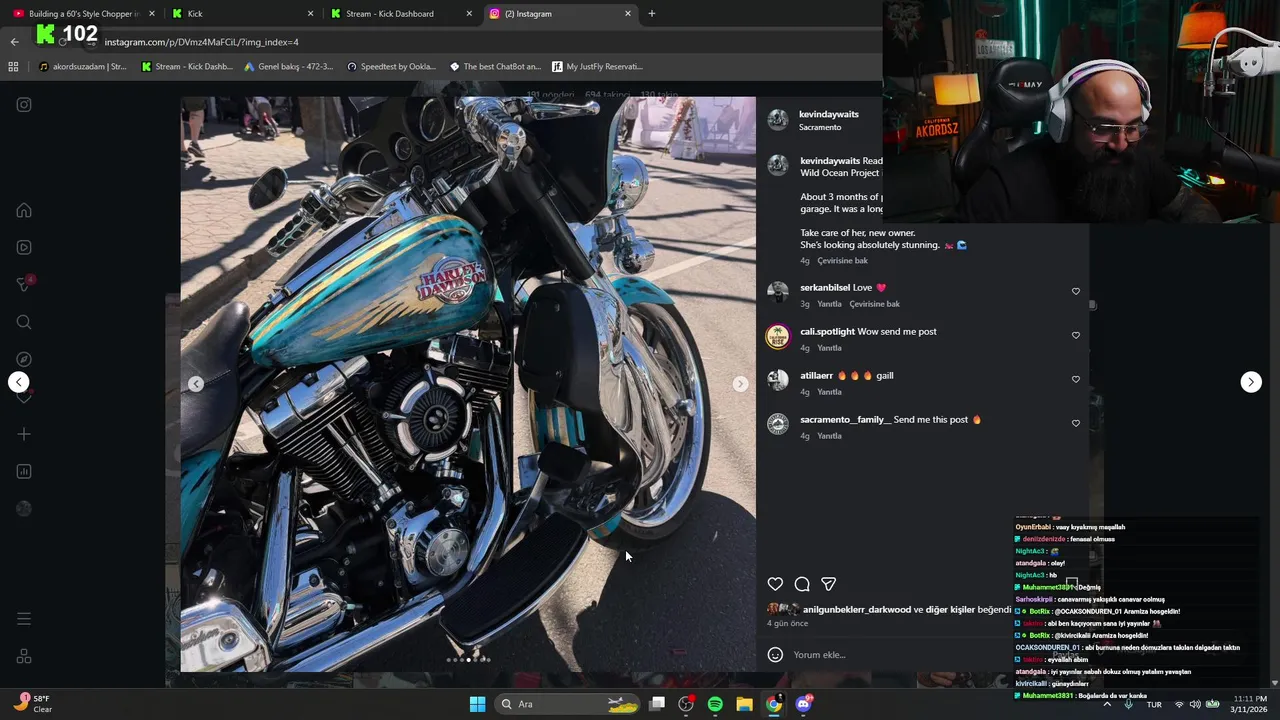Screen dimensions: 1280x720
Task: Like cali.spotlight's comment
Action: tap(1076, 335)
